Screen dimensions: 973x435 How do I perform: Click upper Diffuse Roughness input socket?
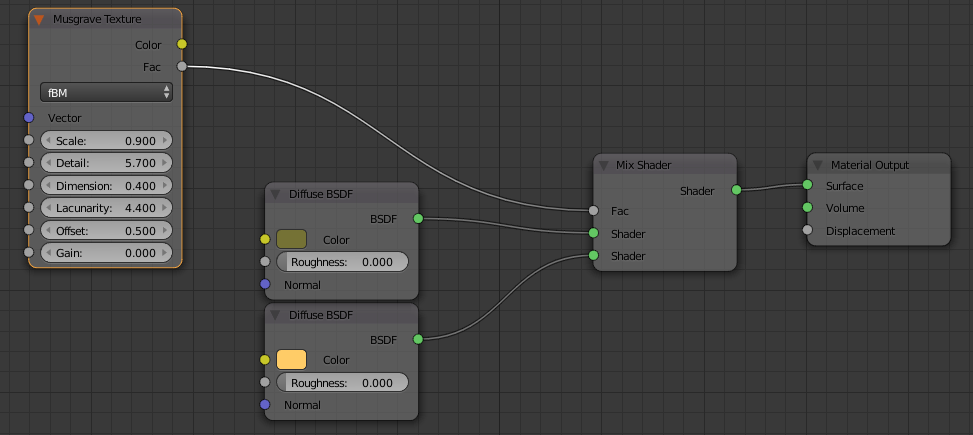(x=265, y=262)
